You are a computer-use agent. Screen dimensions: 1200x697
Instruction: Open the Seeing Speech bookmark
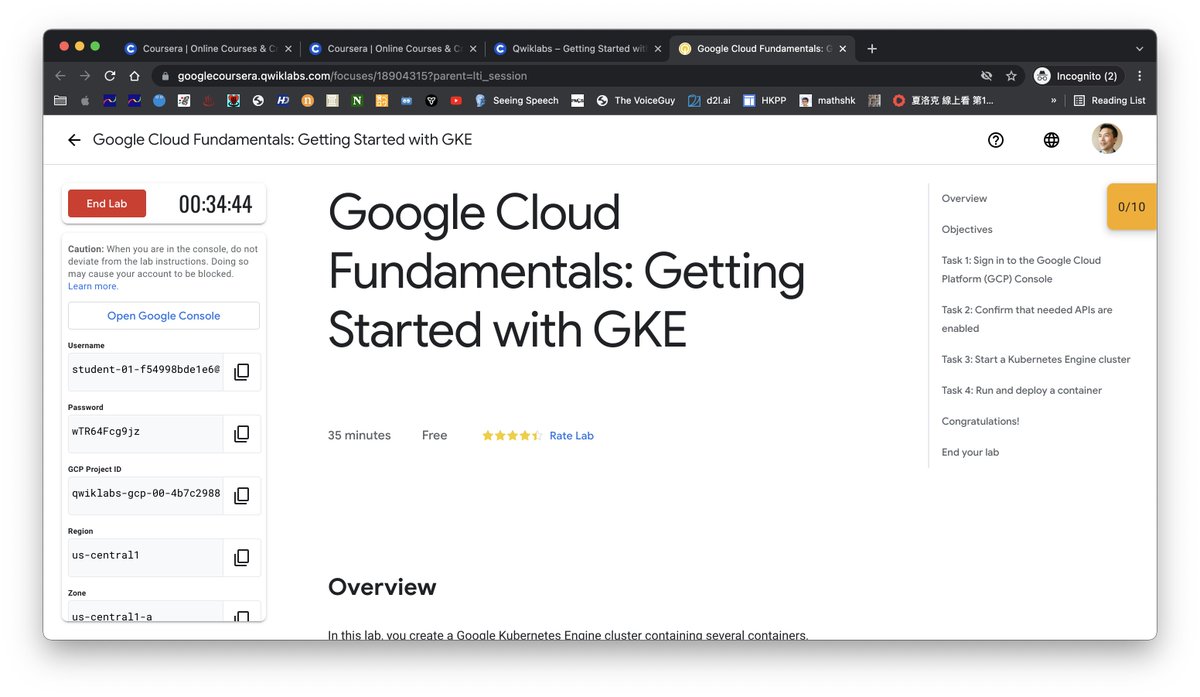click(516, 100)
